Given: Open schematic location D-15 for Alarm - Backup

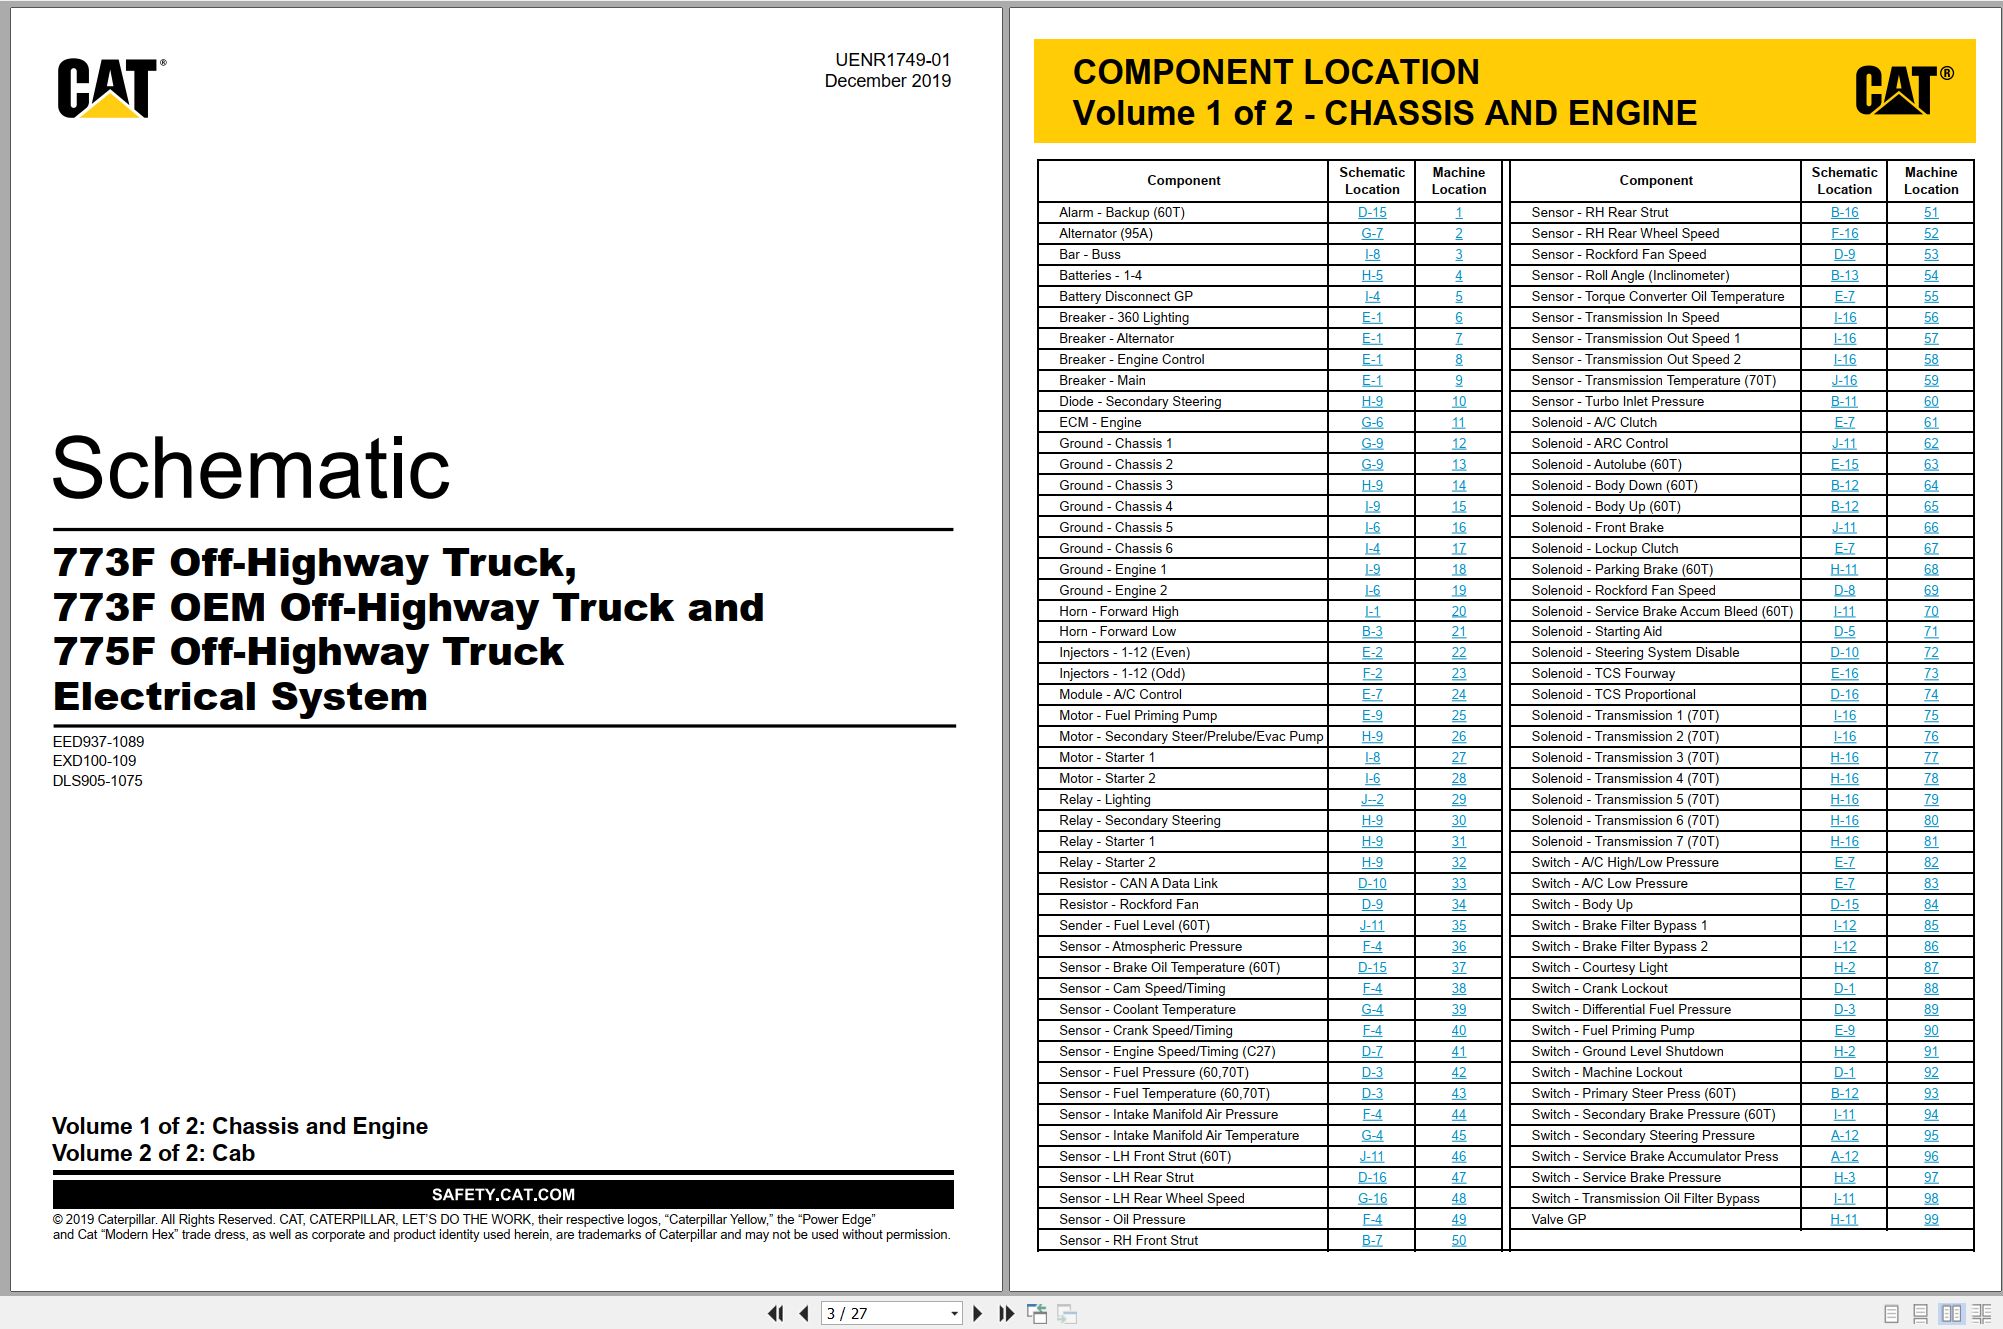Looking at the screenshot, I should [x=1371, y=213].
